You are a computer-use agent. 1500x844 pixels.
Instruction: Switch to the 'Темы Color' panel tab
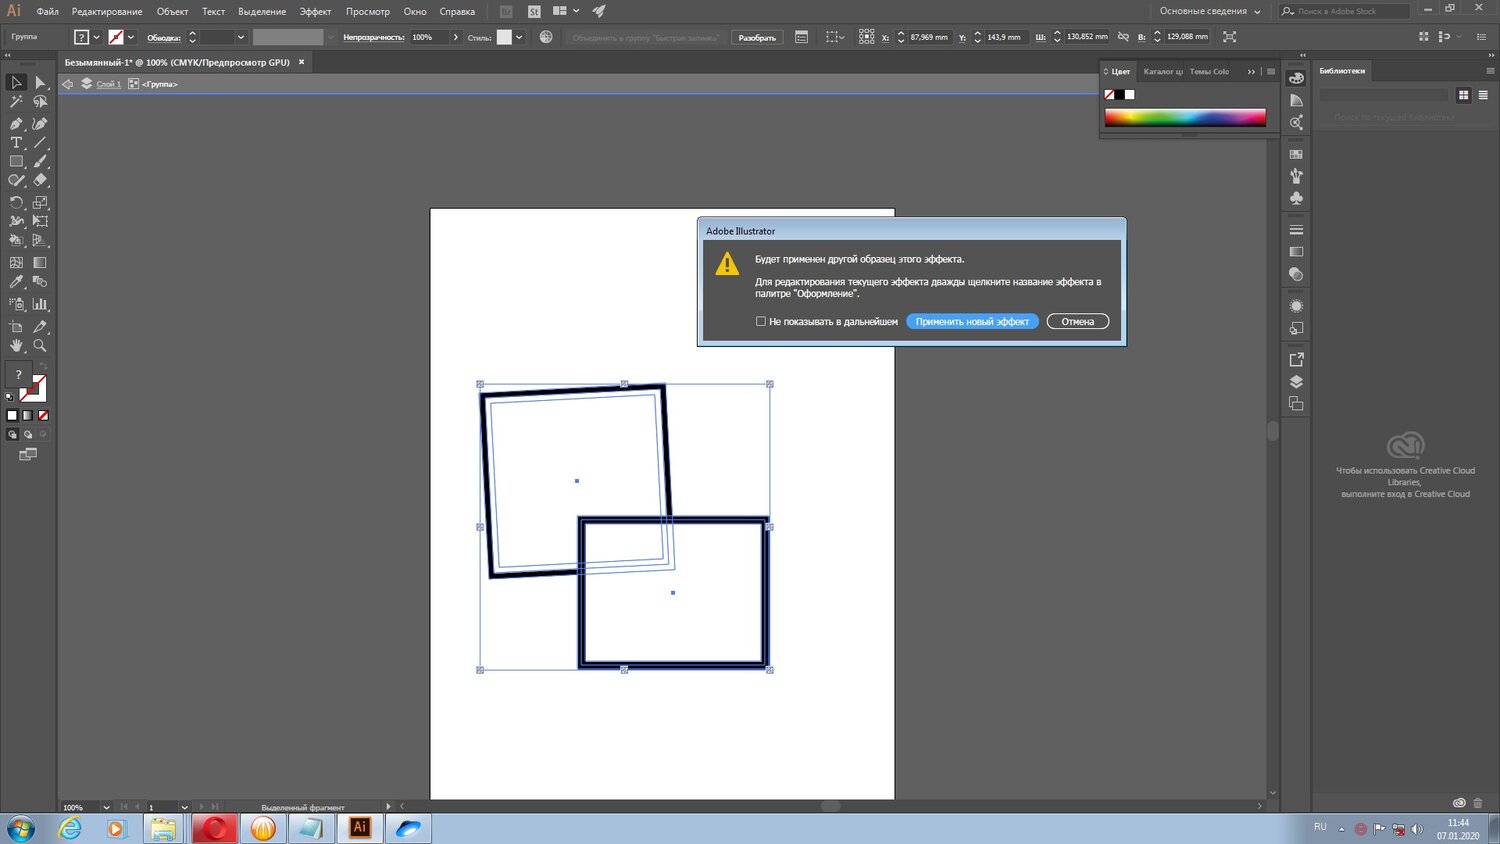(1209, 72)
